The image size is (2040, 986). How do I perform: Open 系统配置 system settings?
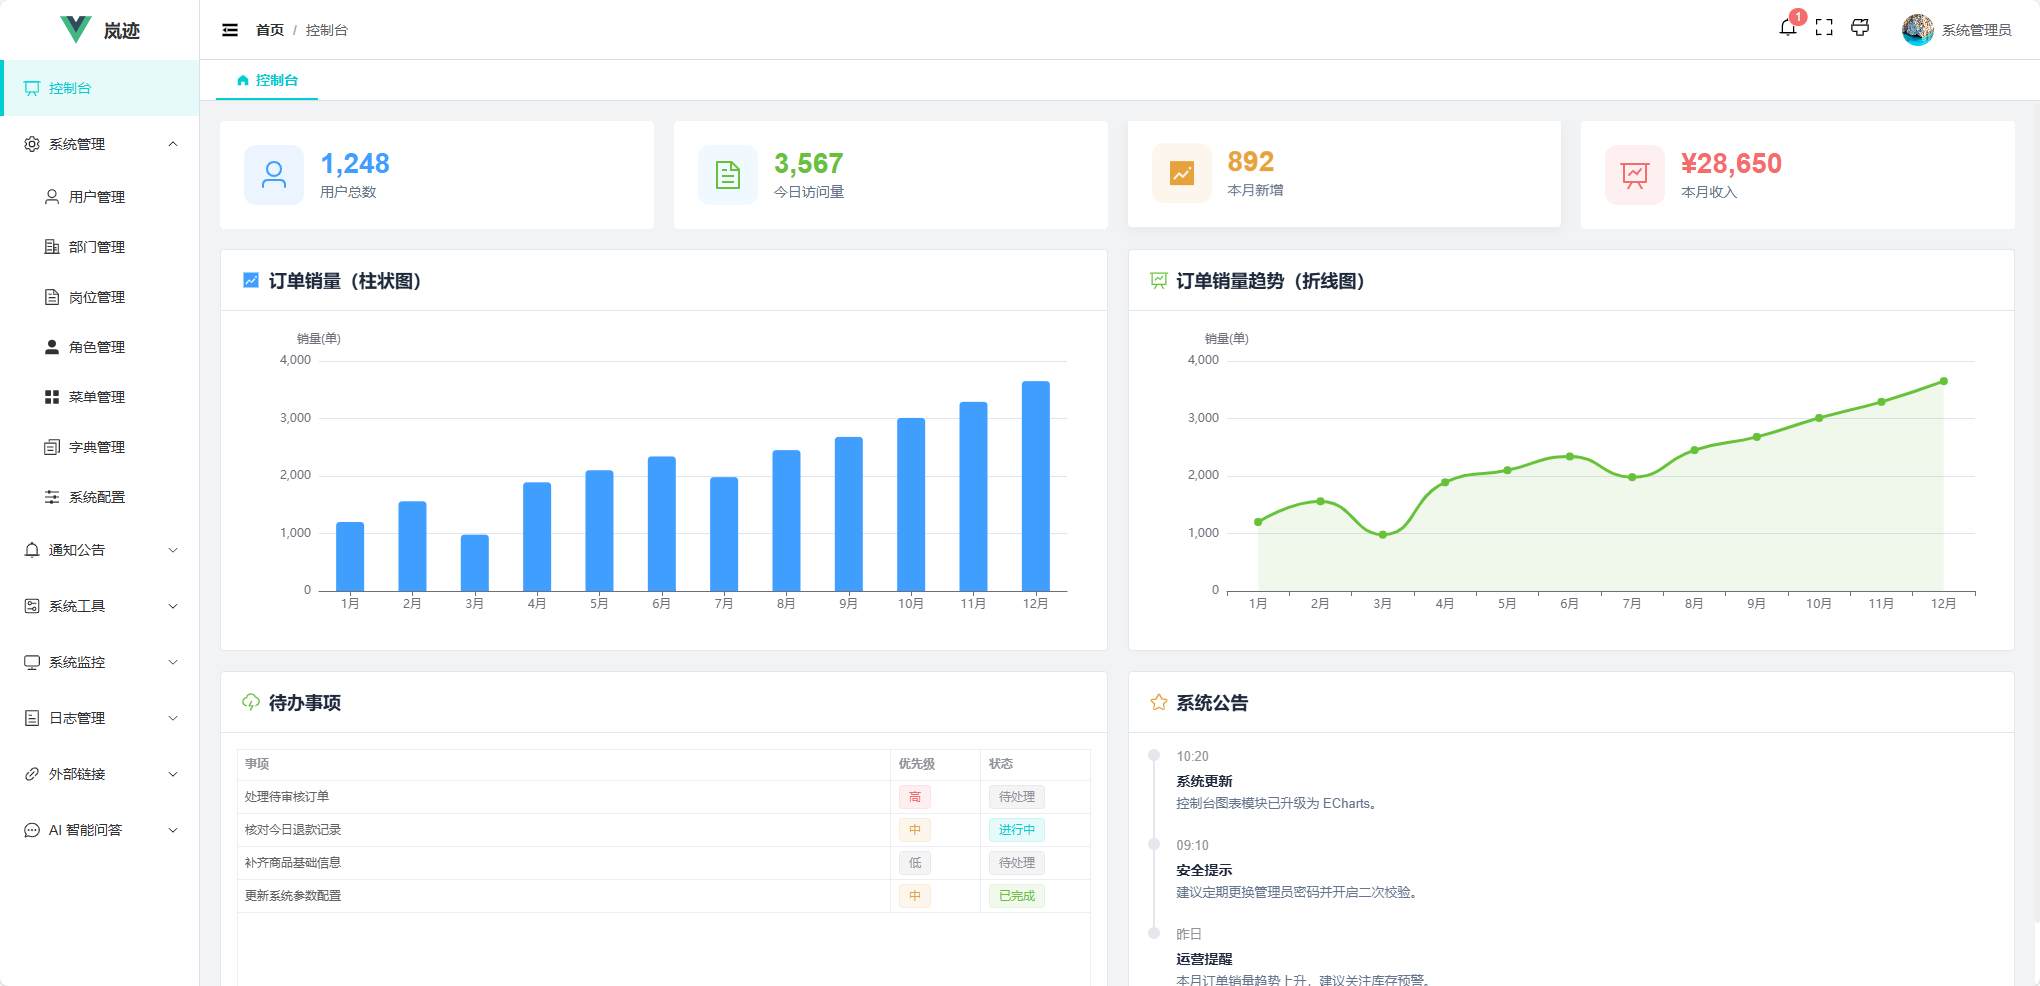click(97, 496)
